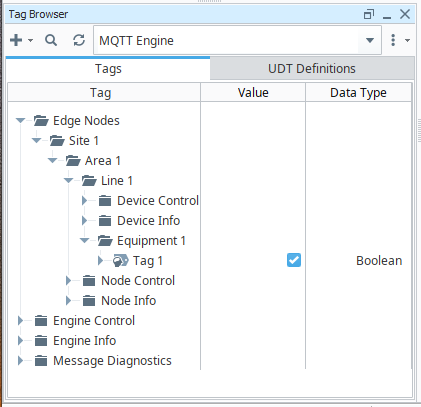Collapse the Site 1 node

click(36, 140)
